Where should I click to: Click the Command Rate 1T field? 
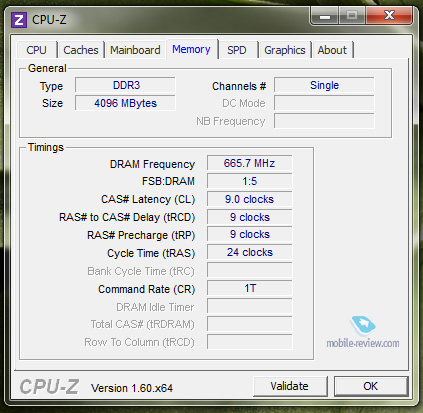[250, 288]
